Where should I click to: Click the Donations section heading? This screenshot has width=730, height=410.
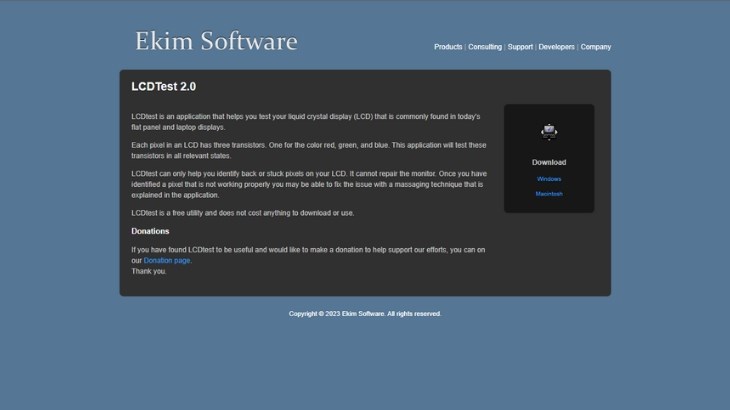pos(150,231)
